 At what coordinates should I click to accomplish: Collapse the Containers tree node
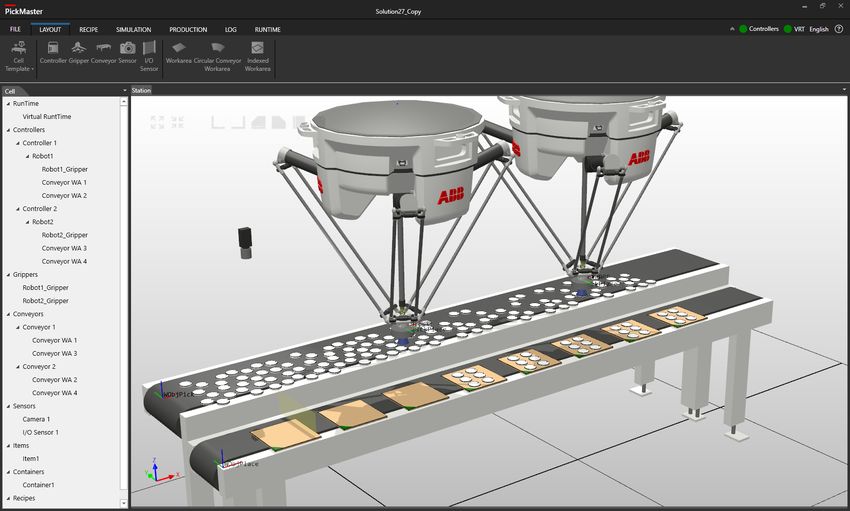pos(8,472)
